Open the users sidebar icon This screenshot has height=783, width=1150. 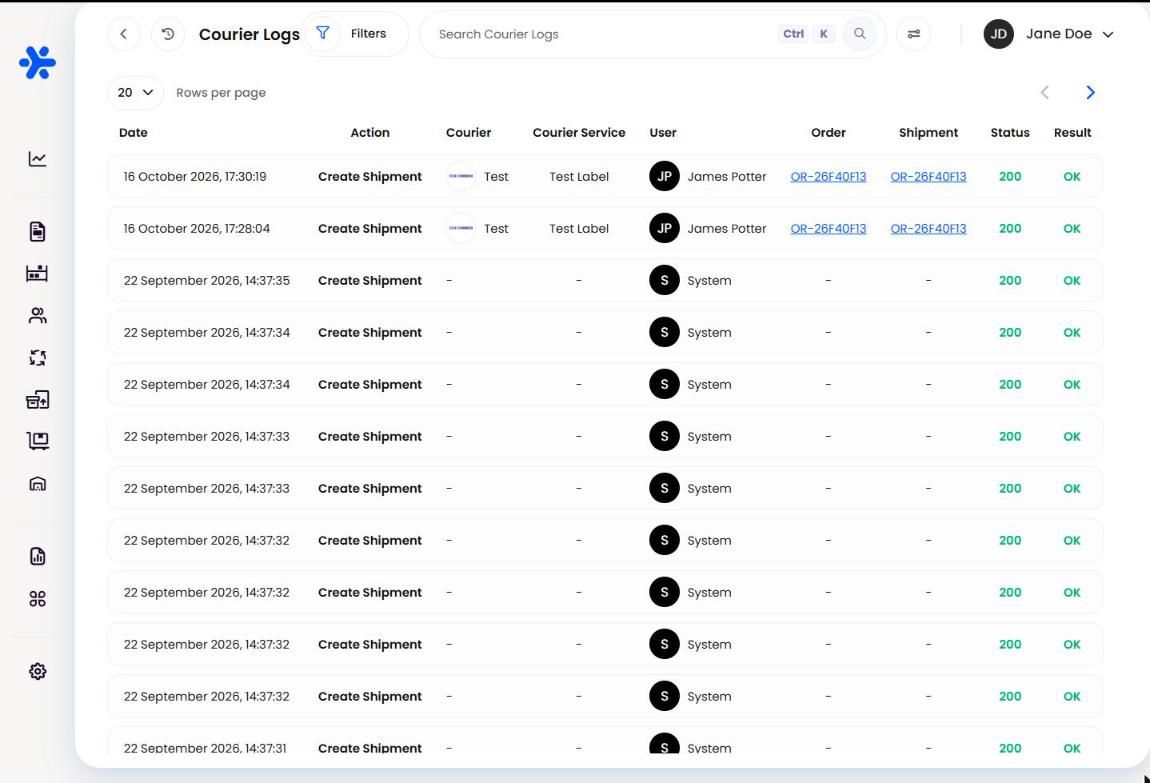[x=37, y=315]
